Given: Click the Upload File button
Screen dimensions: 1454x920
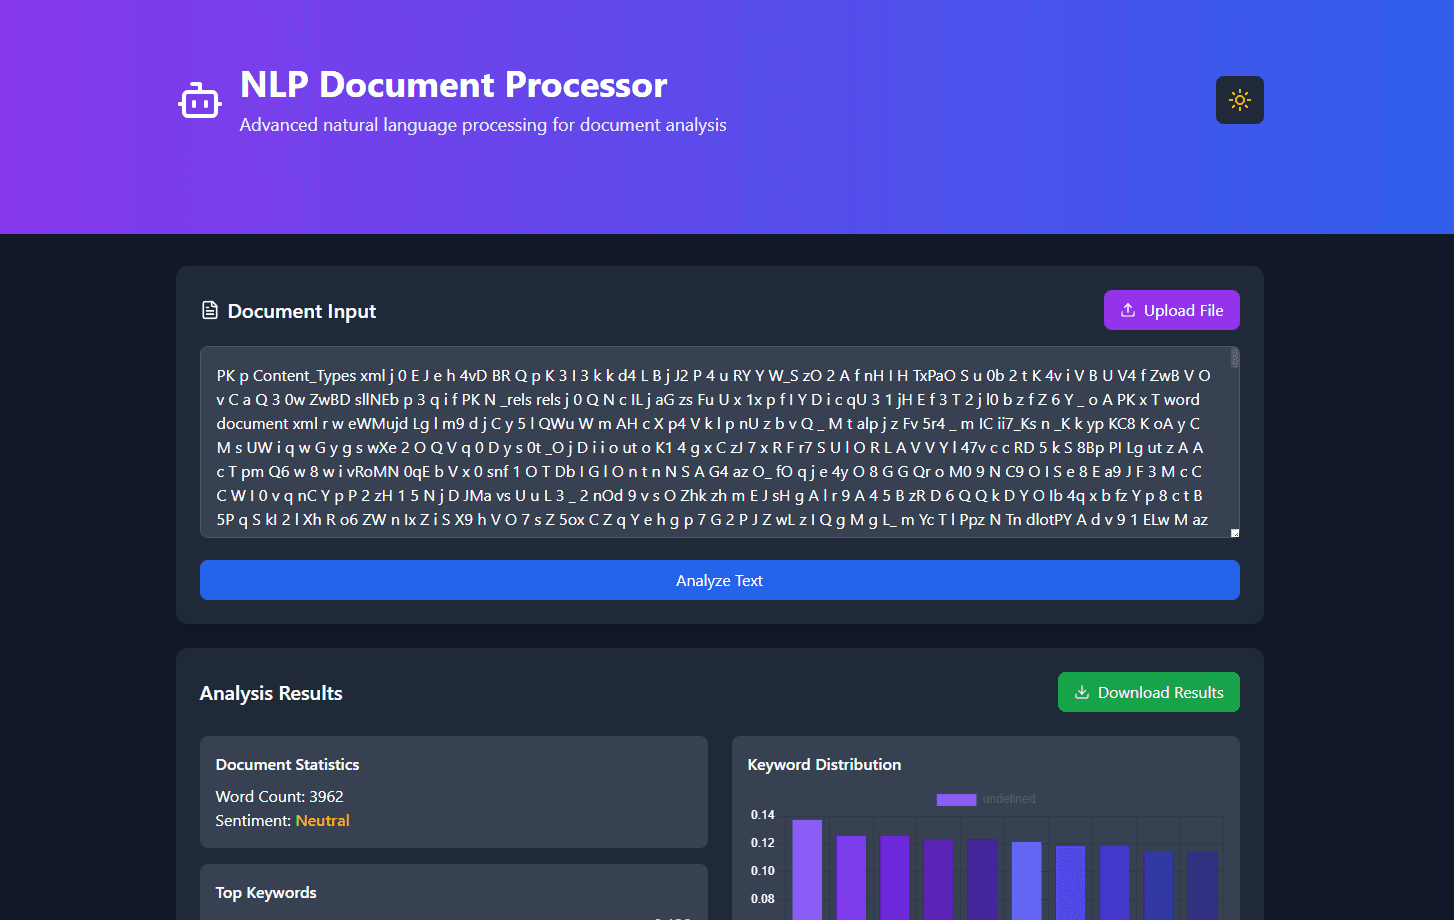Looking at the screenshot, I should click(1172, 310).
